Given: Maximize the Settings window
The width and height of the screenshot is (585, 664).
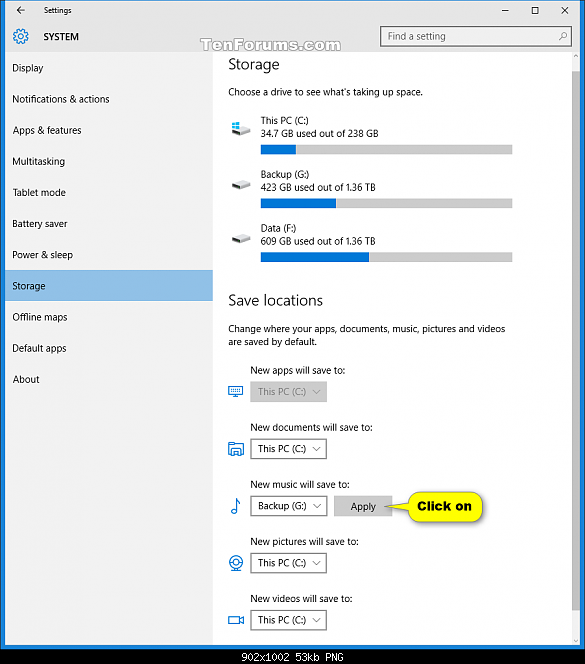Looking at the screenshot, I should coord(535,11).
